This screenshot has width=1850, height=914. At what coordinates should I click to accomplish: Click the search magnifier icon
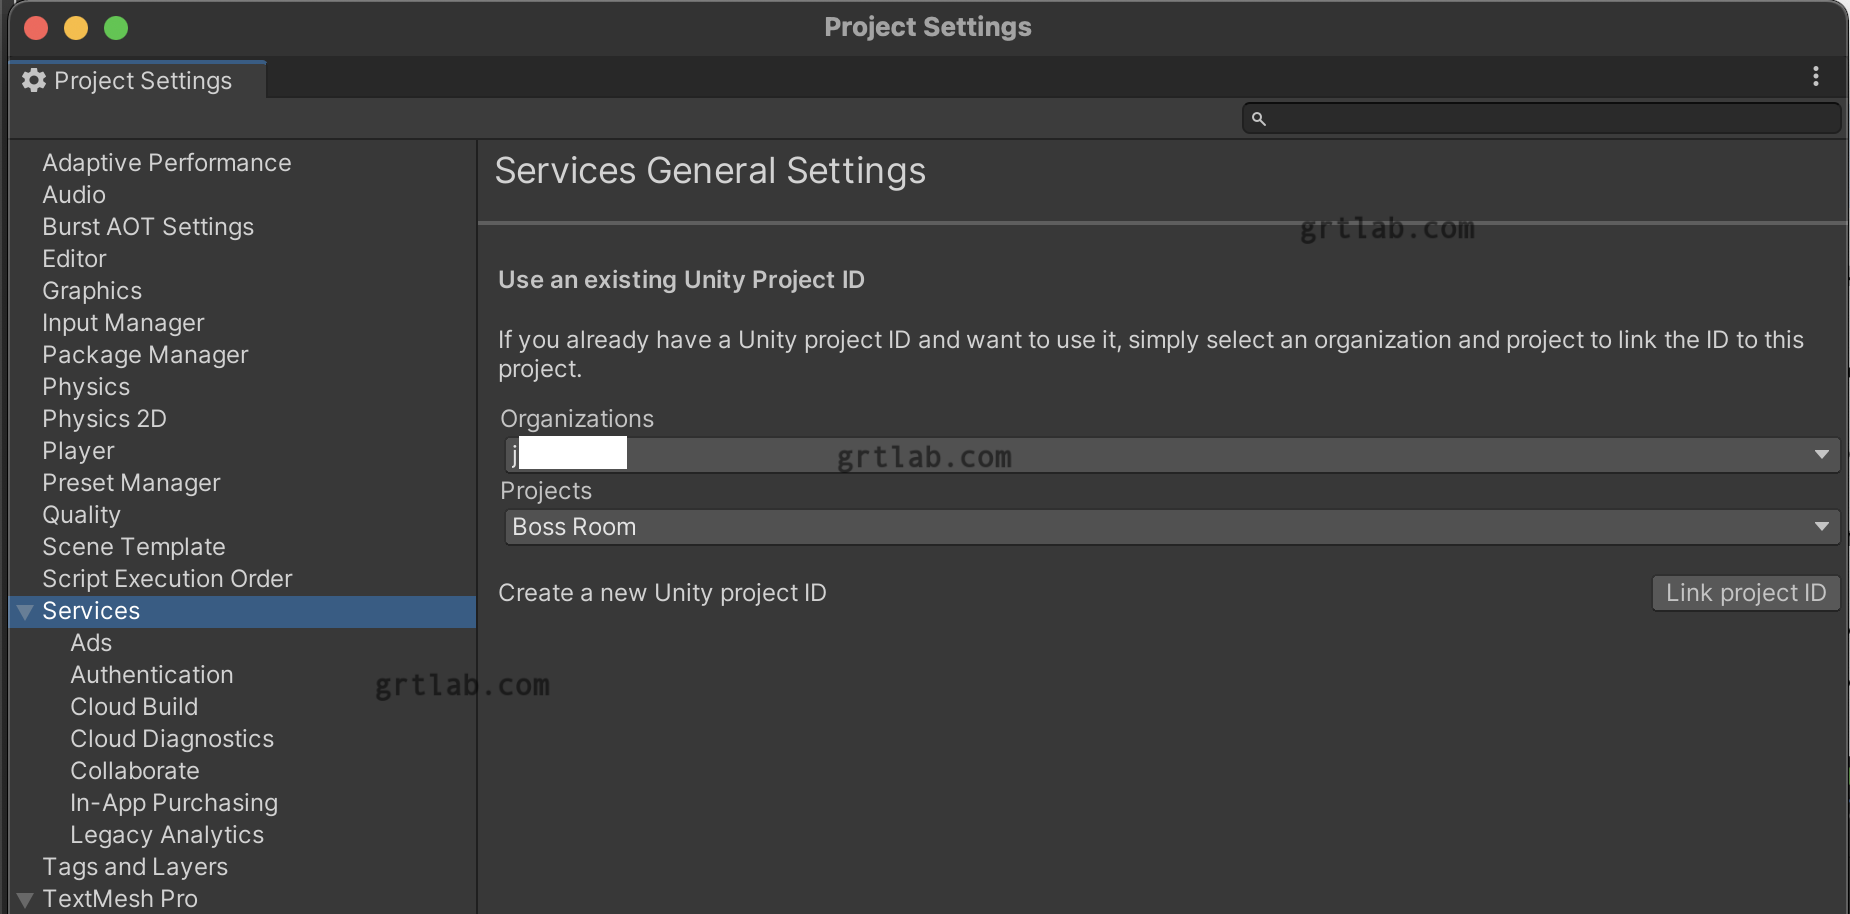pyautogui.click(x=1259, y=119)
